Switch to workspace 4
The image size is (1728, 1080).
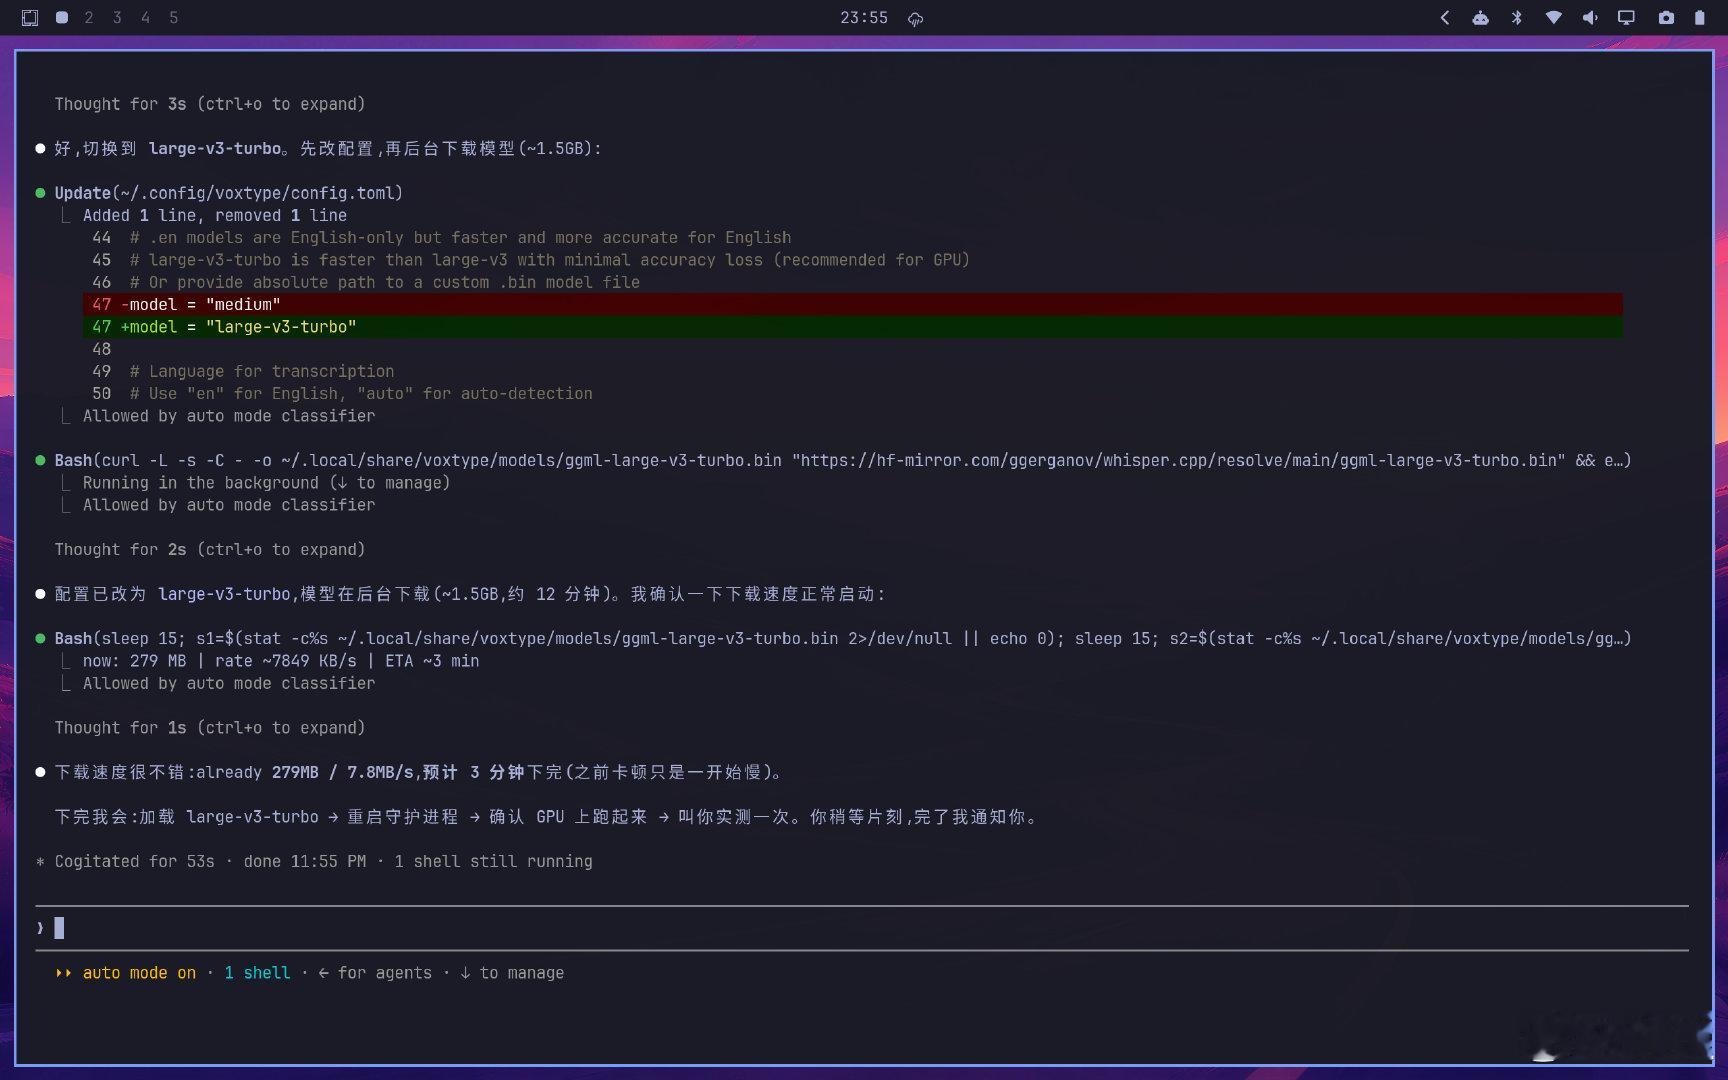pyautogui.click(x=146, y=17)
